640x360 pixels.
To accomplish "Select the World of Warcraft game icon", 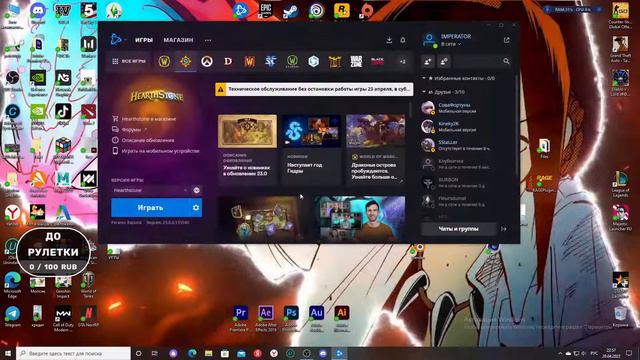I will point(164,61).
